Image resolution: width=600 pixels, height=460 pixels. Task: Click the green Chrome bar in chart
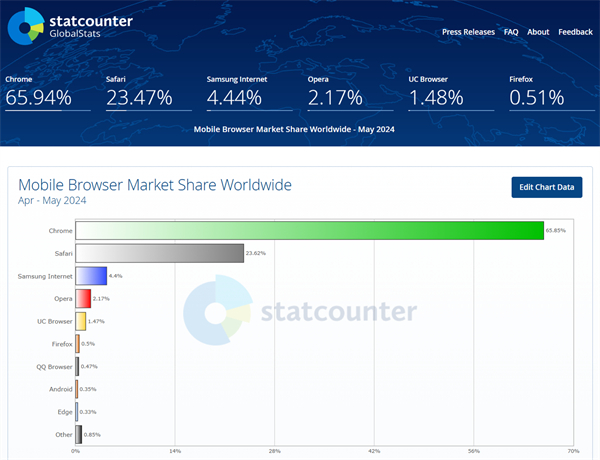pyautogui.click(x=309, y=230)
